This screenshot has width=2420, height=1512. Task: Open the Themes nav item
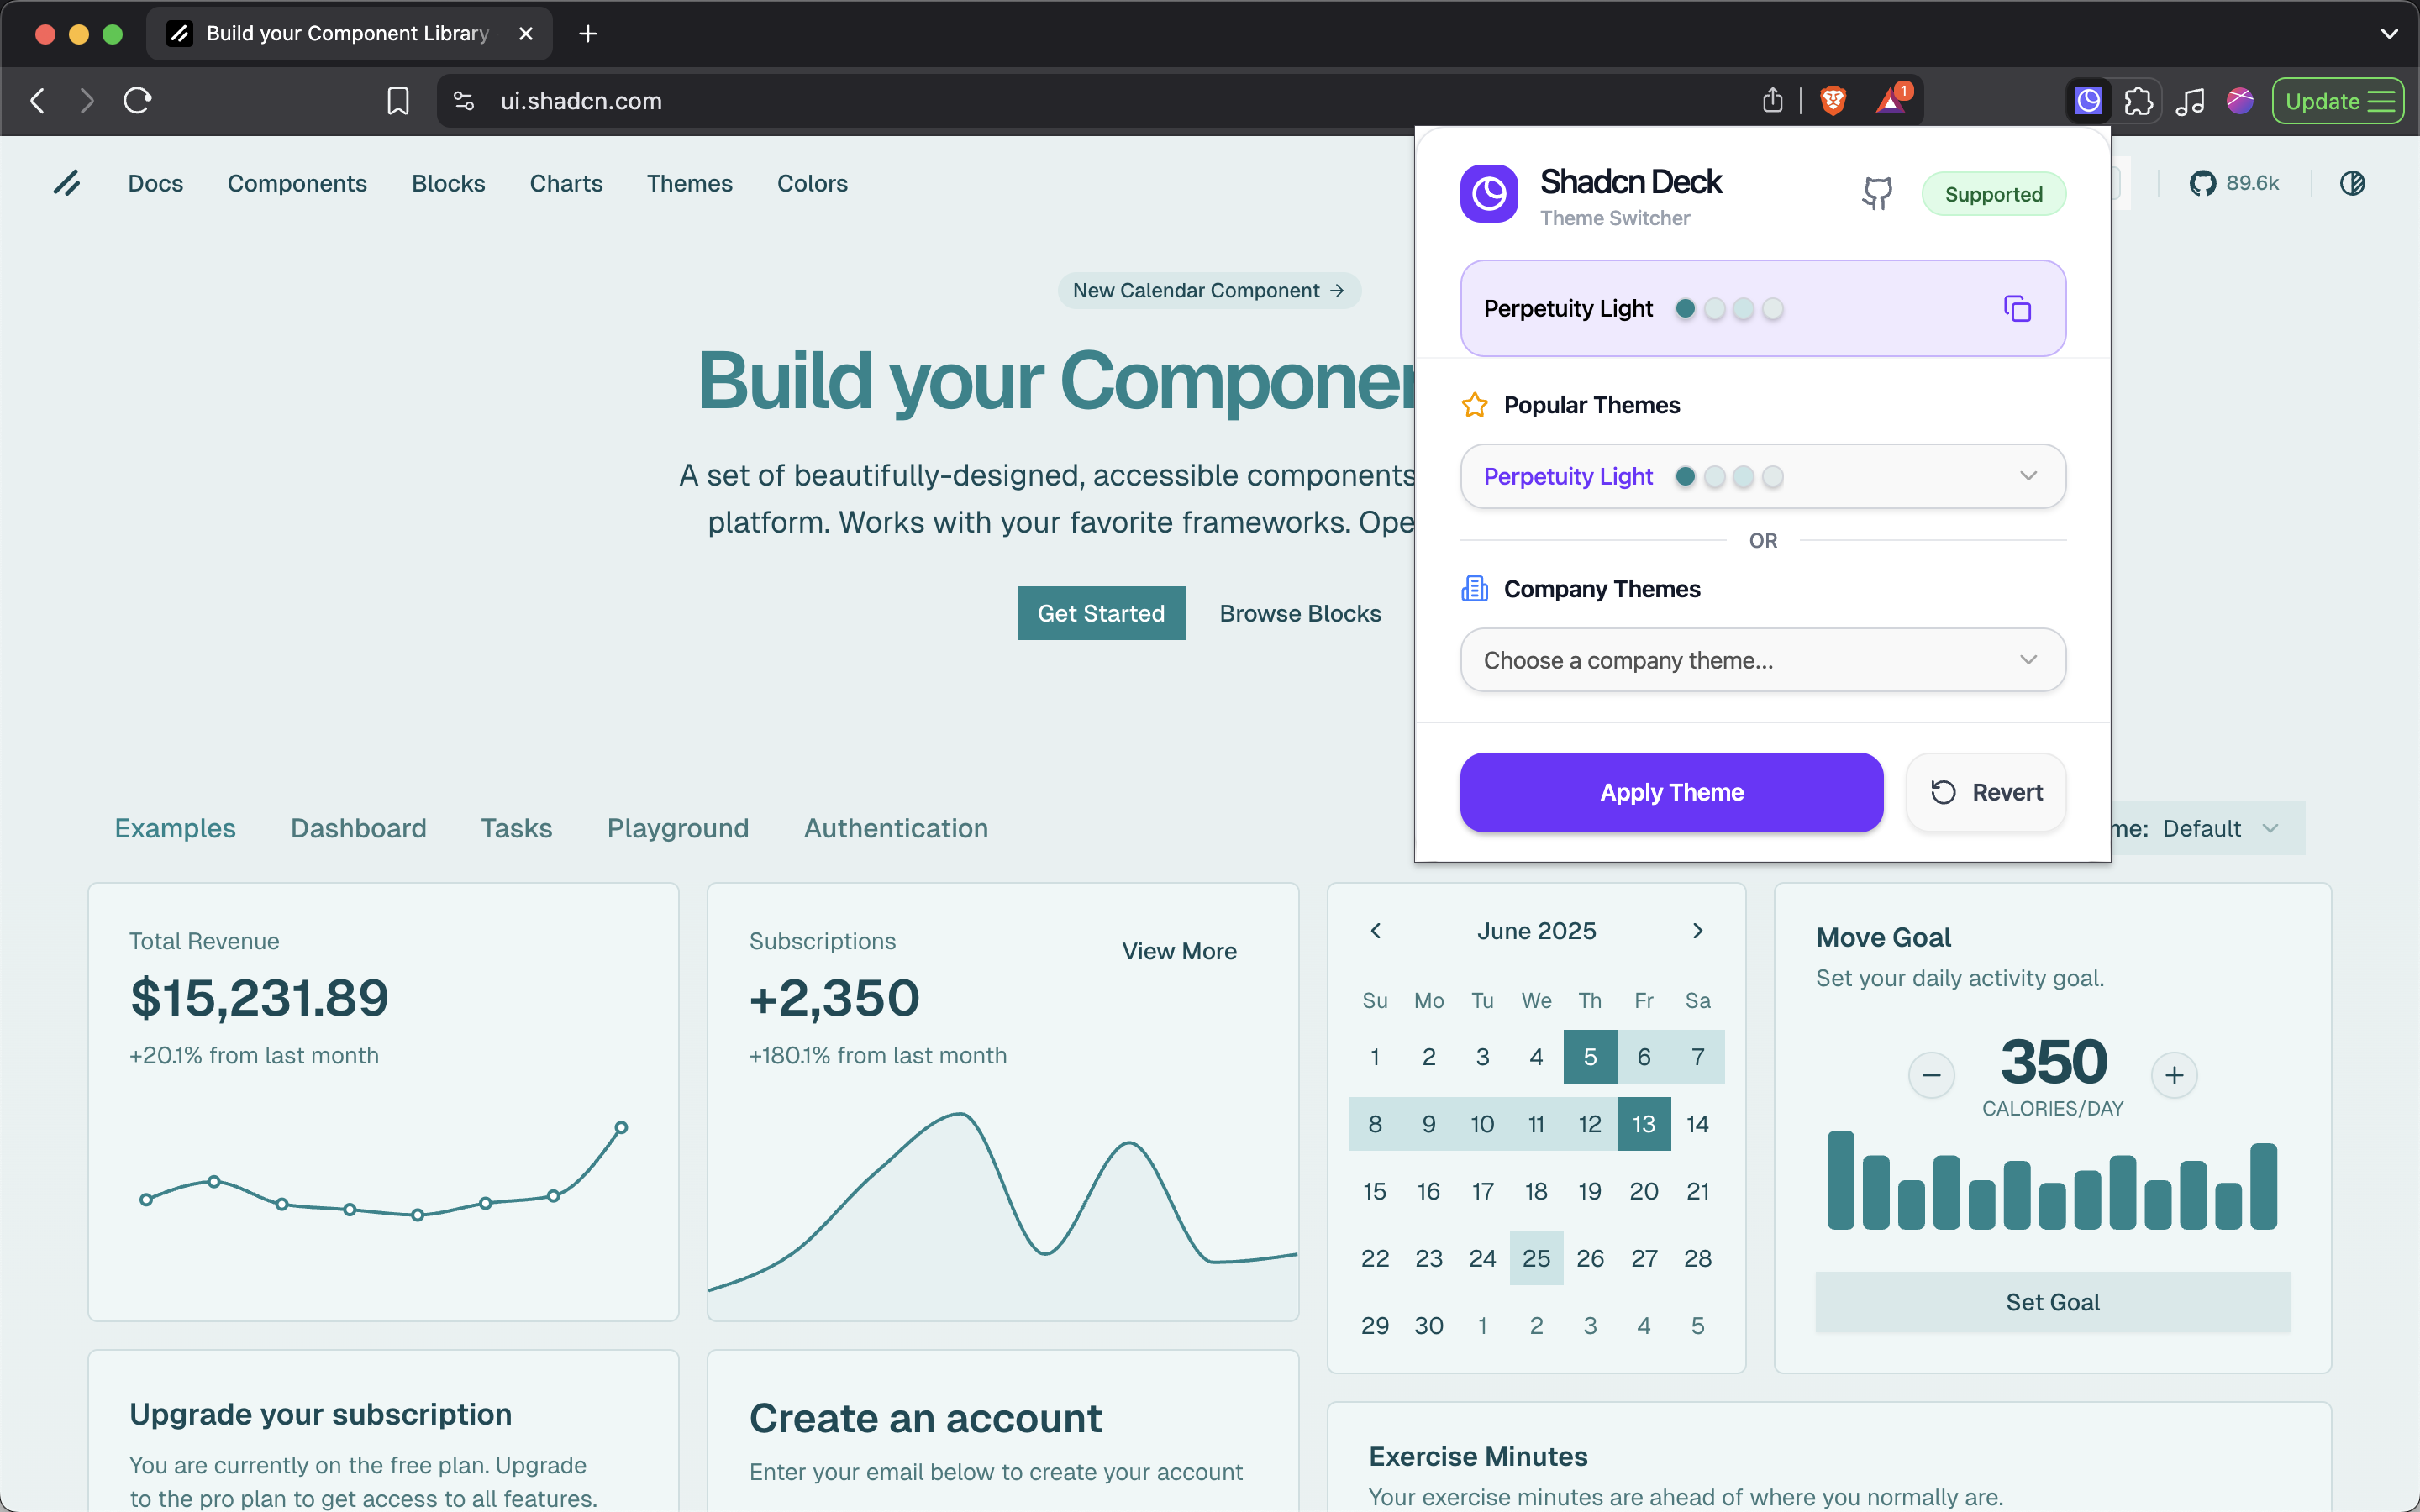(689, 183)
